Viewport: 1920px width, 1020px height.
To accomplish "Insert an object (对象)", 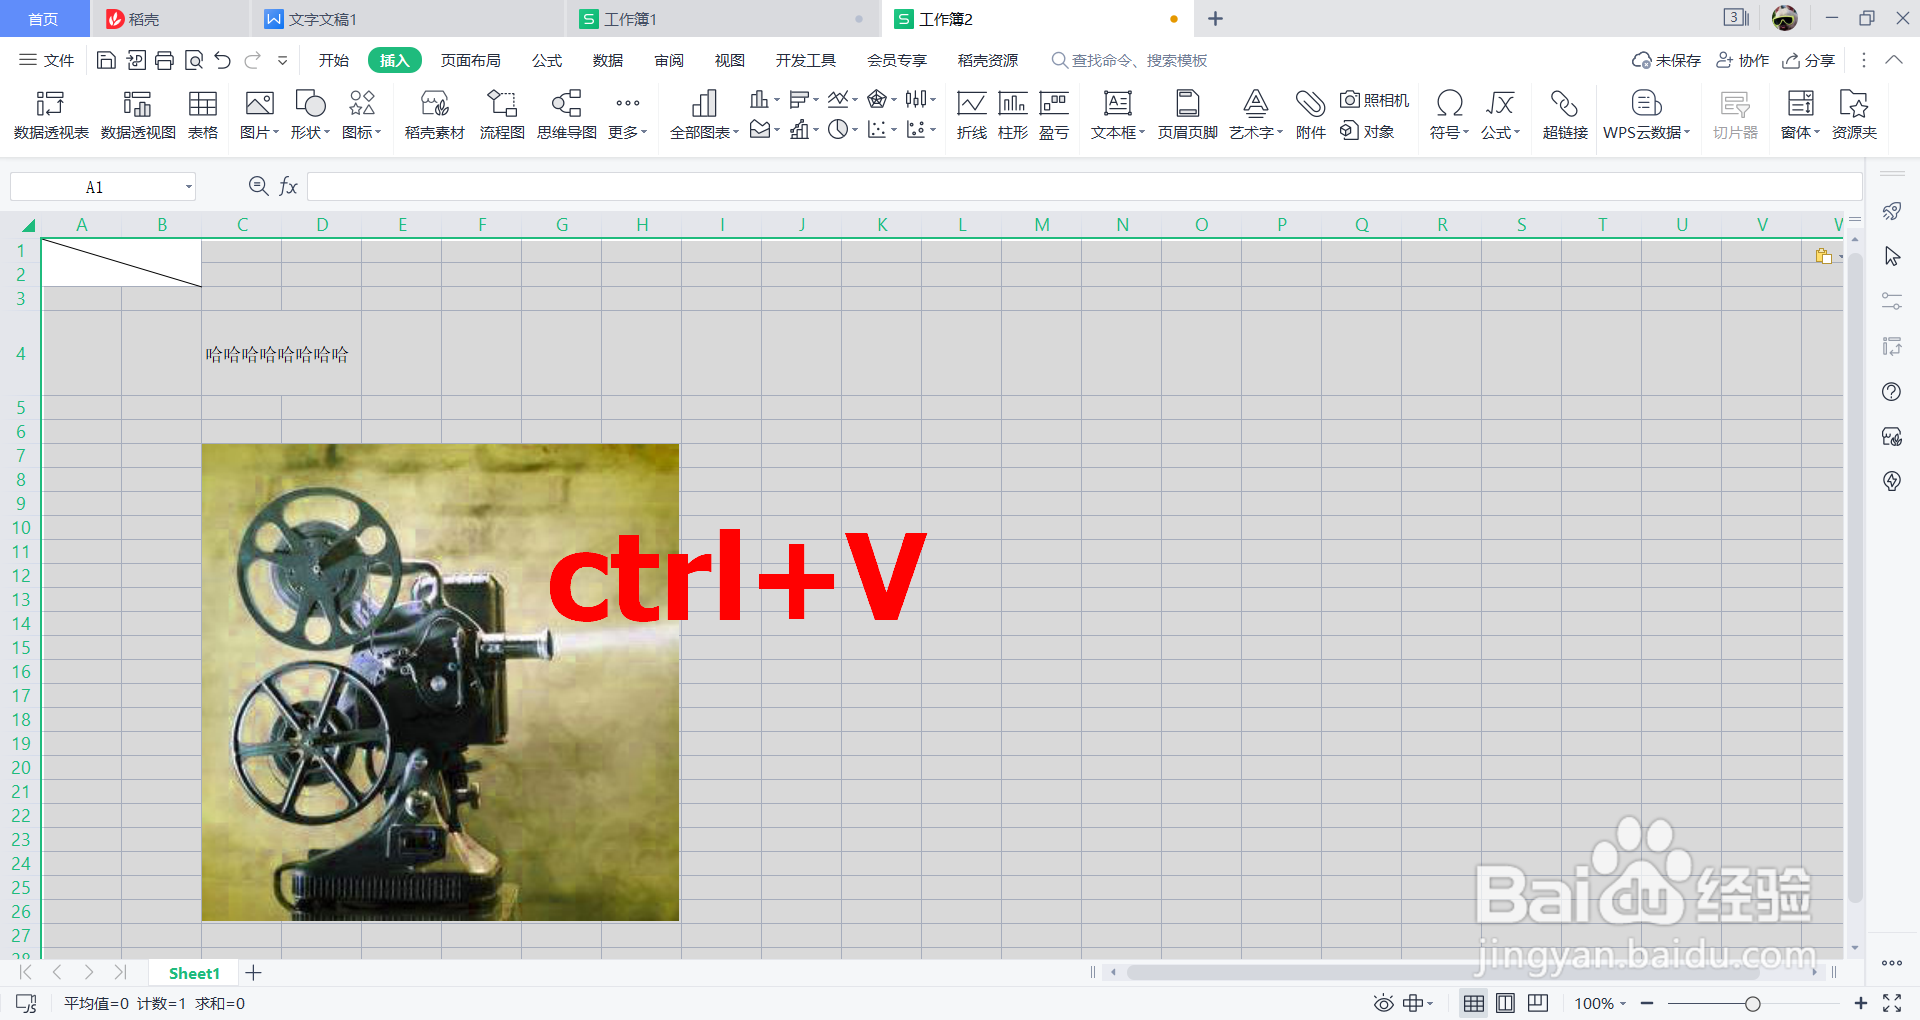I will (x=1368, y=131).
